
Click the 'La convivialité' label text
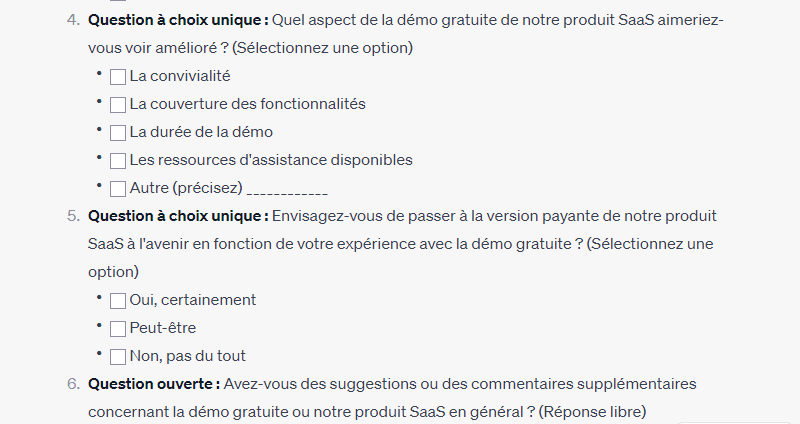[x=181, y=76]
